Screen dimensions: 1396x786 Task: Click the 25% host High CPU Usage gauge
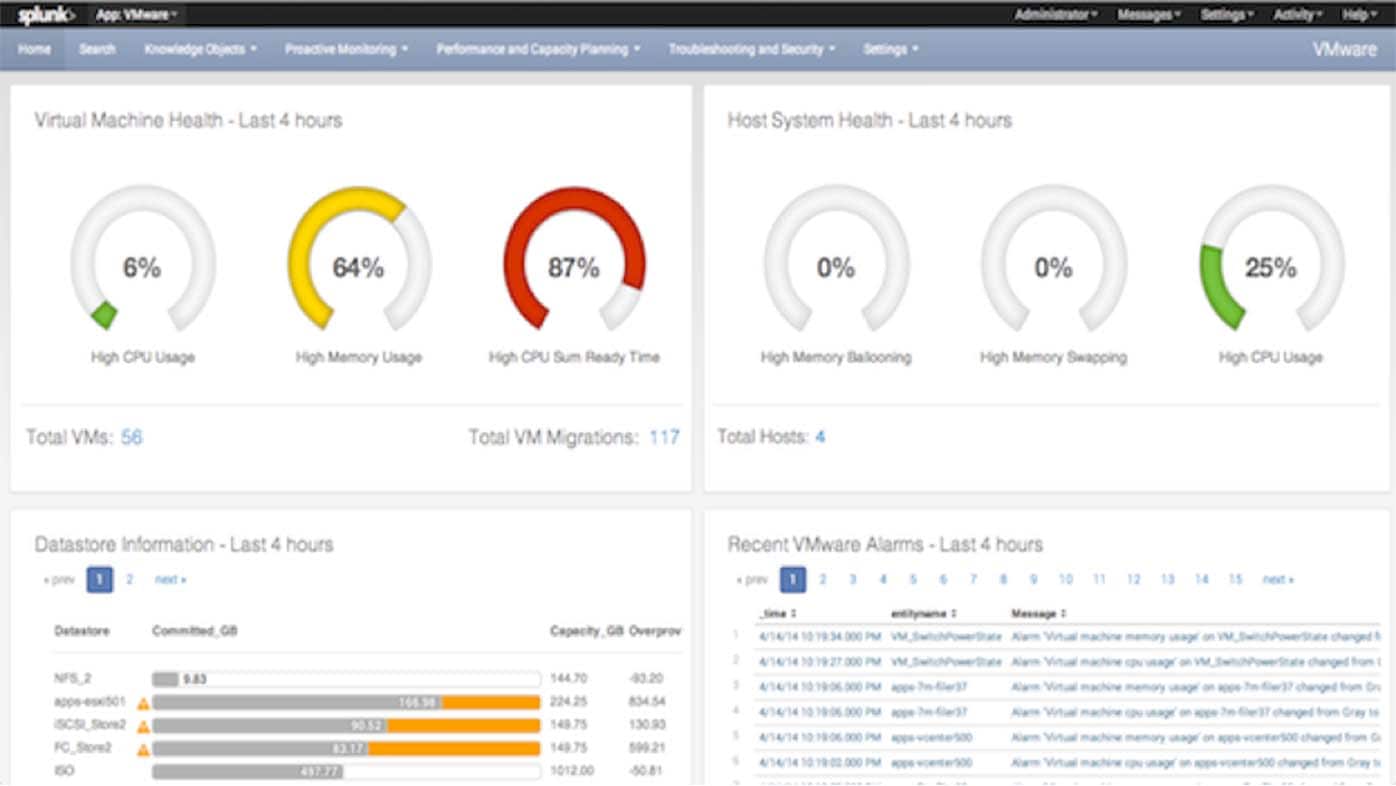(x=1271, y=259)
